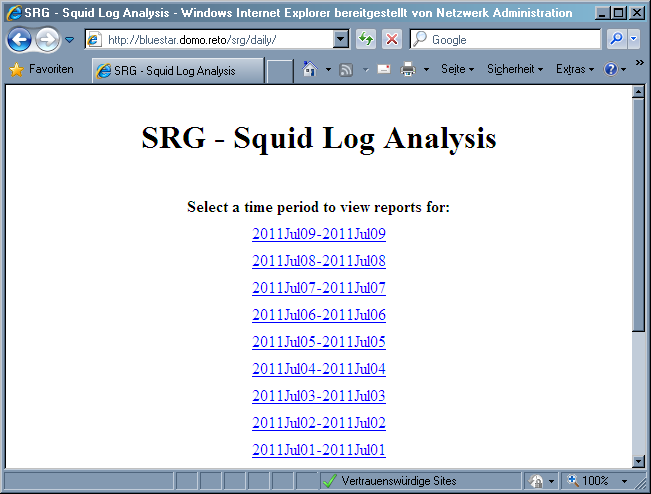Click the Print icon in toolbar
This screenshot has height=494, width=651.
[408, 70]
